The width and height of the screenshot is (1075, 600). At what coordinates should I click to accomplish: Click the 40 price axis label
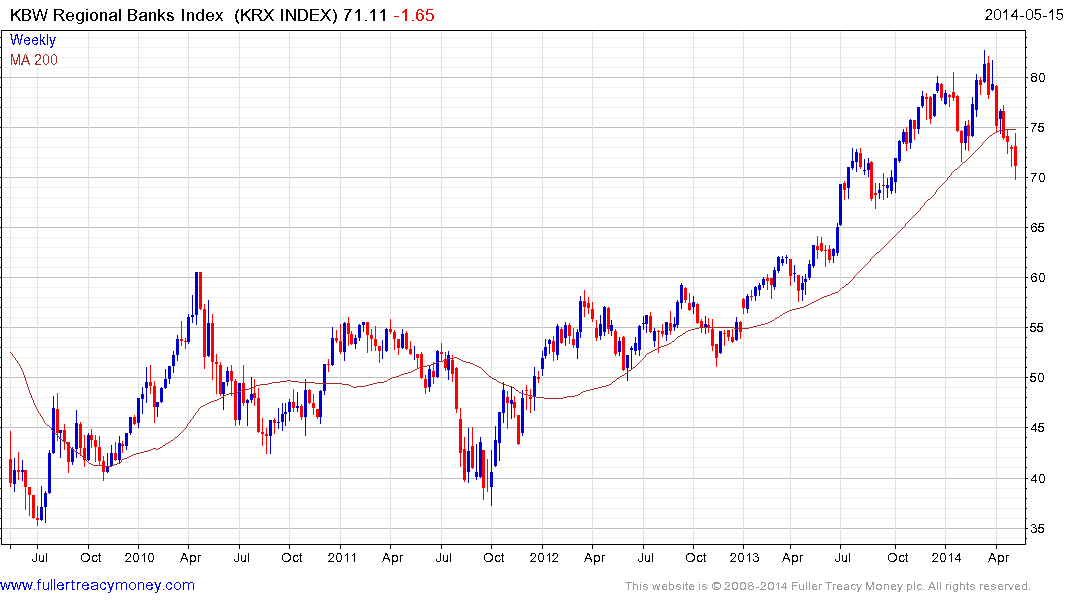1037,479
